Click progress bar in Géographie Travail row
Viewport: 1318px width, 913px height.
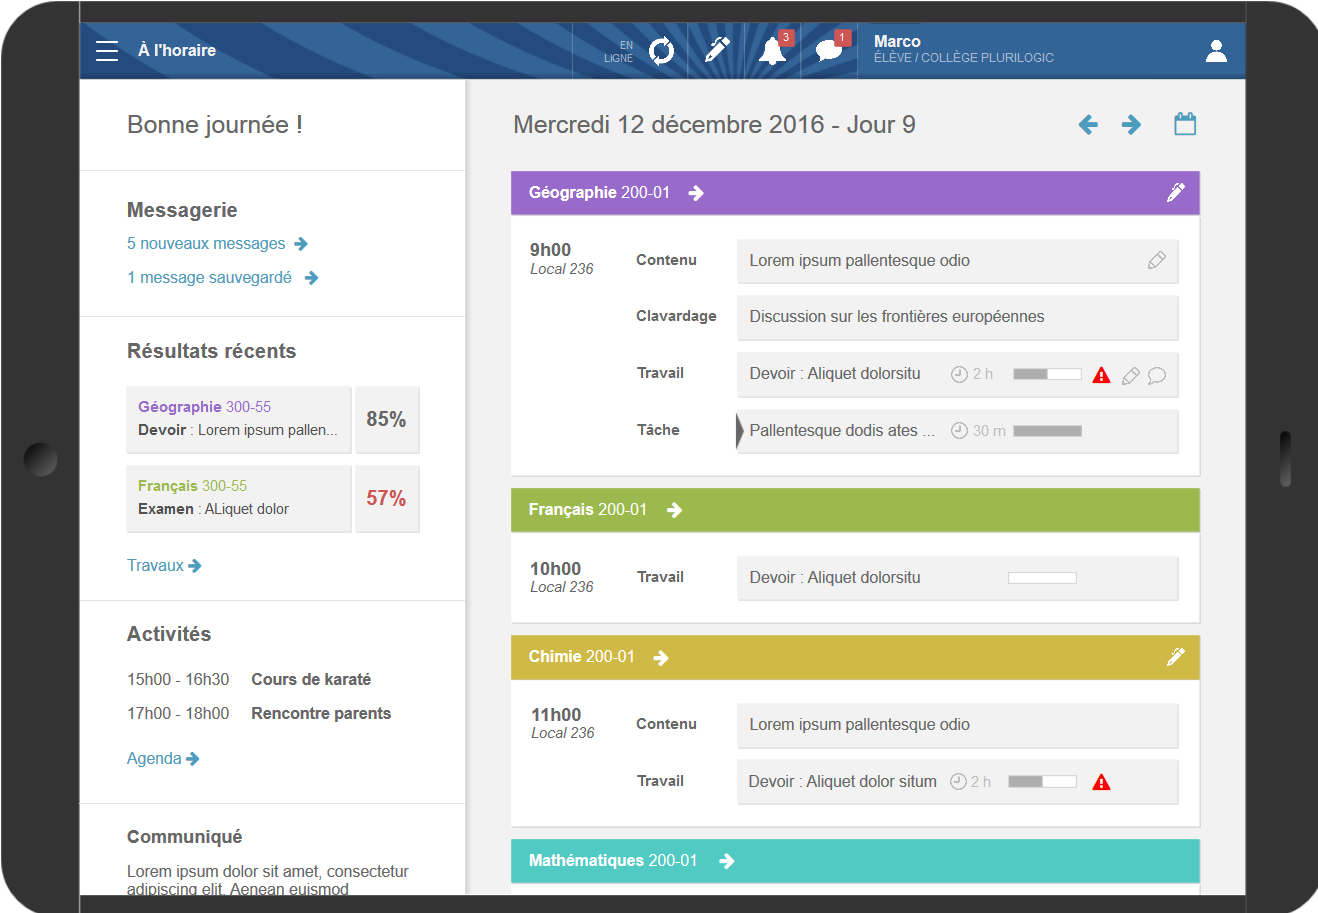point(1047,374)
